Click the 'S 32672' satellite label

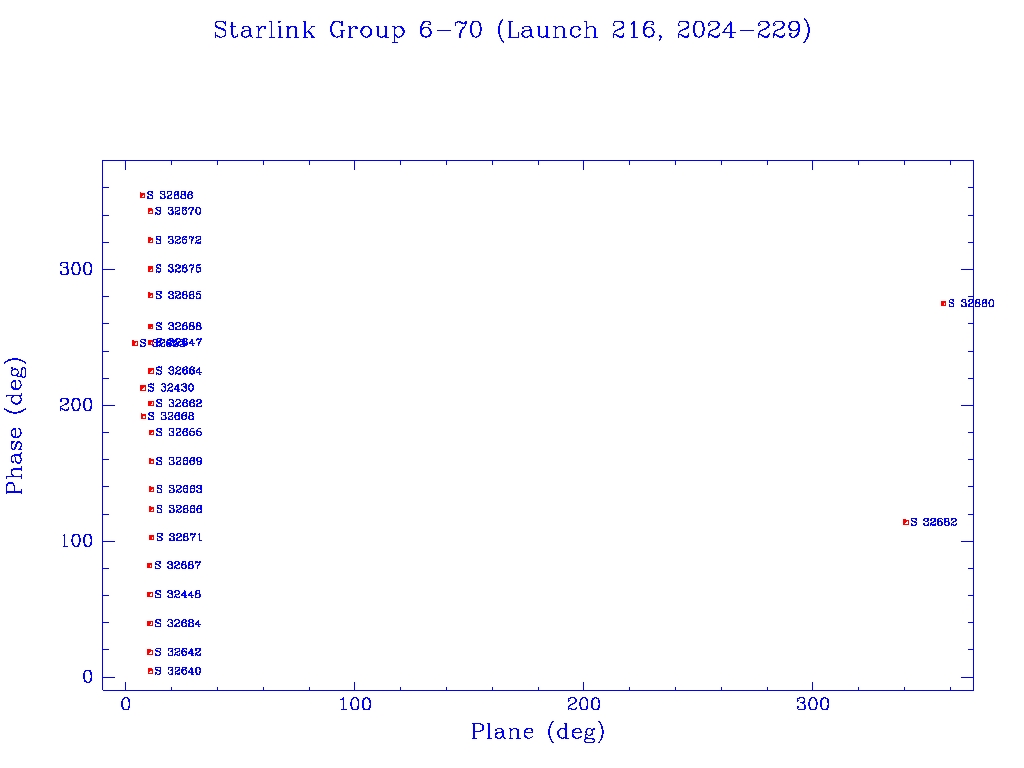pyautogui.click(x=178, y=240)
